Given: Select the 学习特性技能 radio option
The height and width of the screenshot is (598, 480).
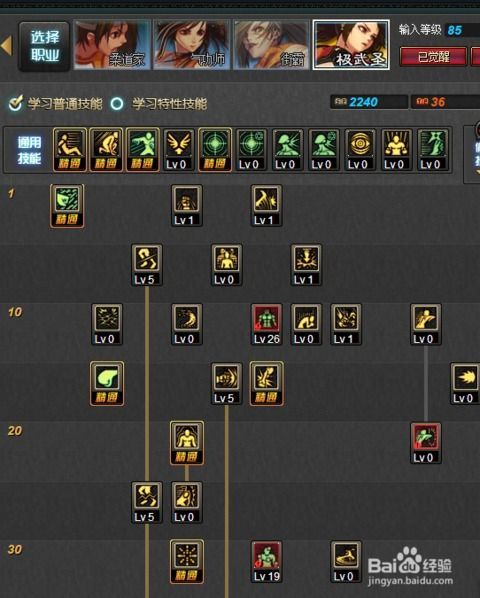Looking at the screenshot, I should pos(117,104).
